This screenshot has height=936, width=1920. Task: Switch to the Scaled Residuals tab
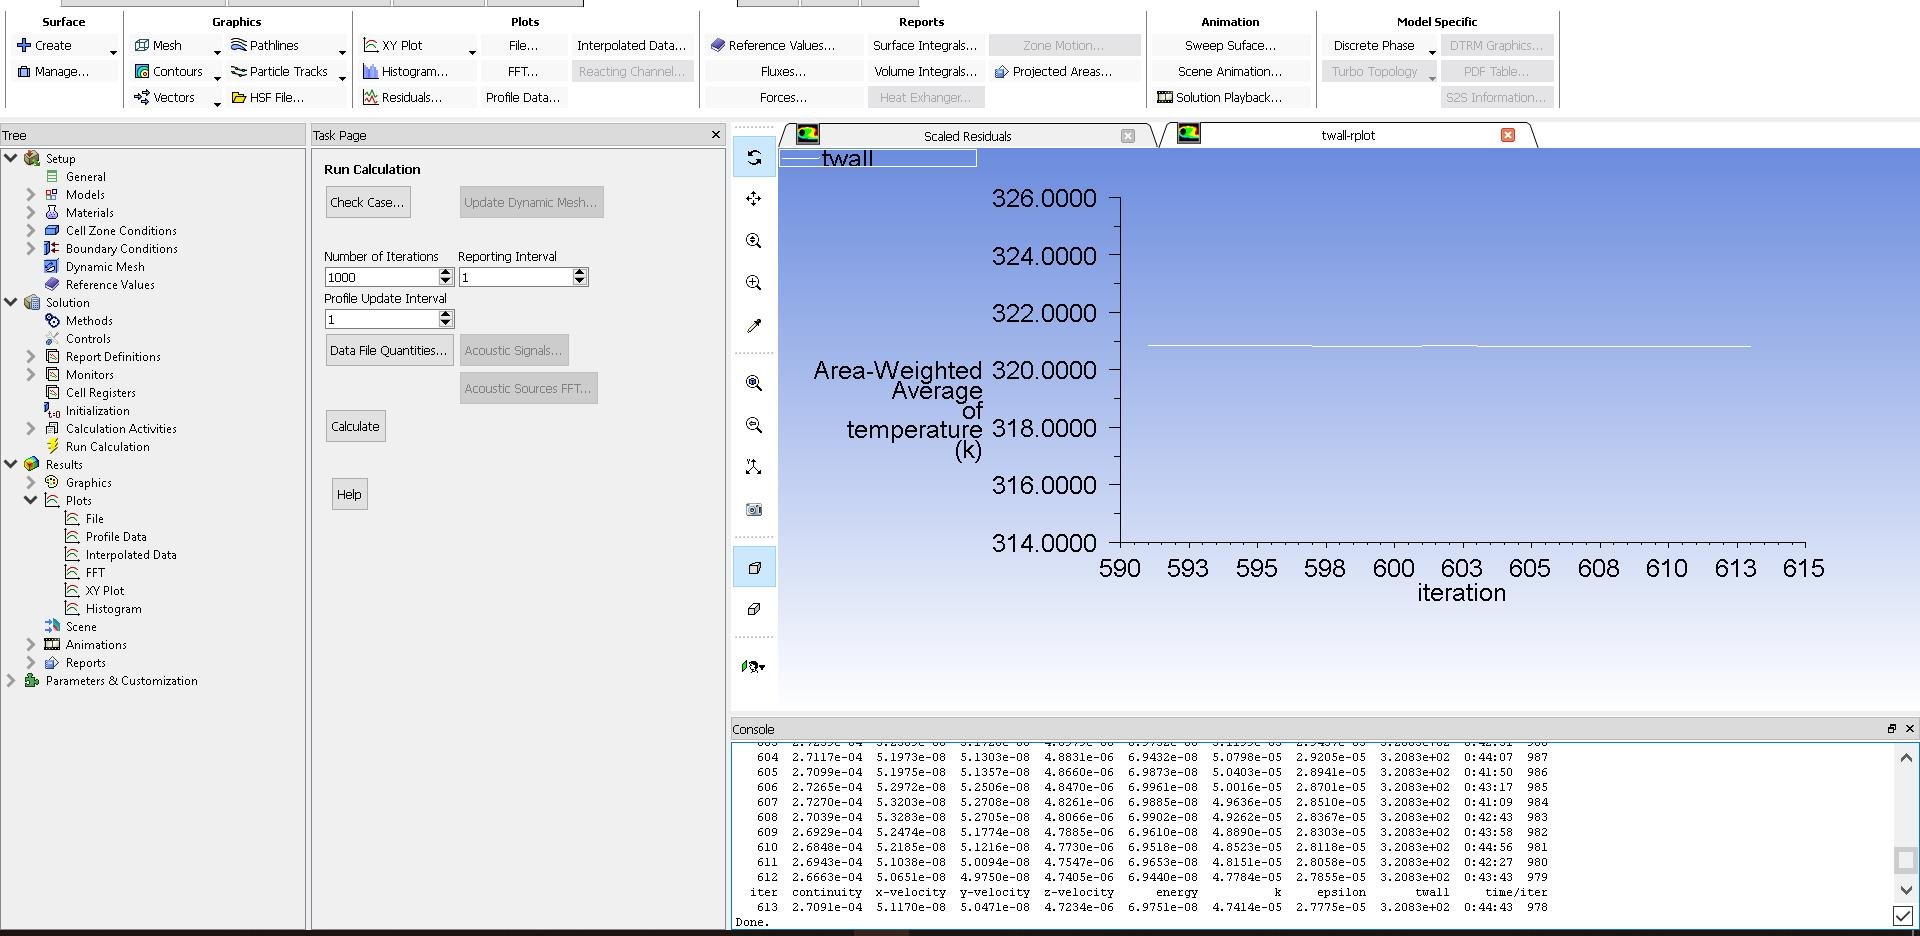coord(967,136)
